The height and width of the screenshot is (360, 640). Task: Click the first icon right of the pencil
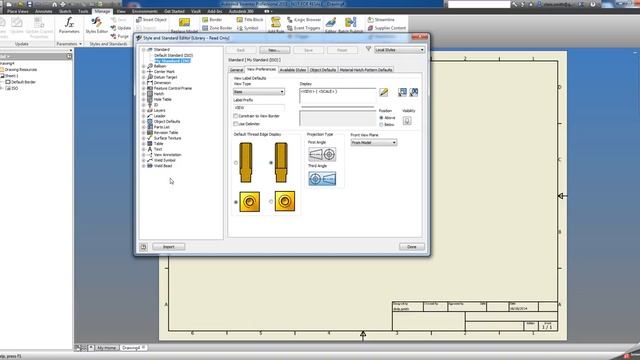[x=402, y=92]
